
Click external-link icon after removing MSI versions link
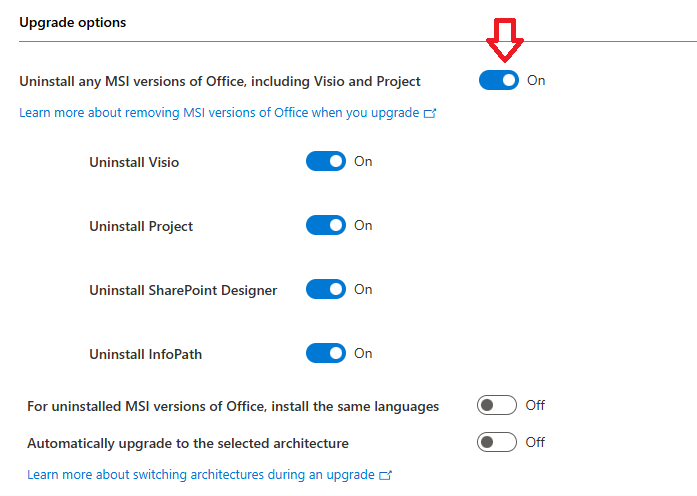click(430, 114)
